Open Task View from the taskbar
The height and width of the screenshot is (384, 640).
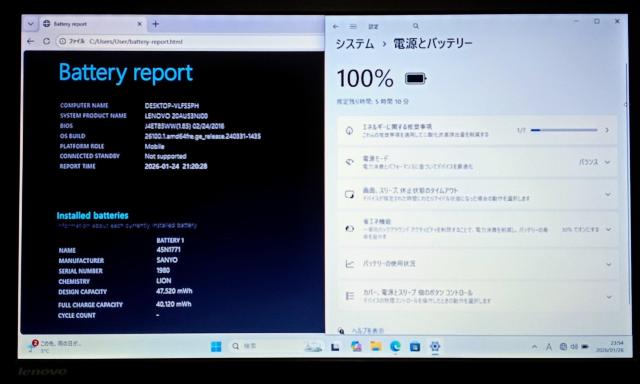[335, 347]
